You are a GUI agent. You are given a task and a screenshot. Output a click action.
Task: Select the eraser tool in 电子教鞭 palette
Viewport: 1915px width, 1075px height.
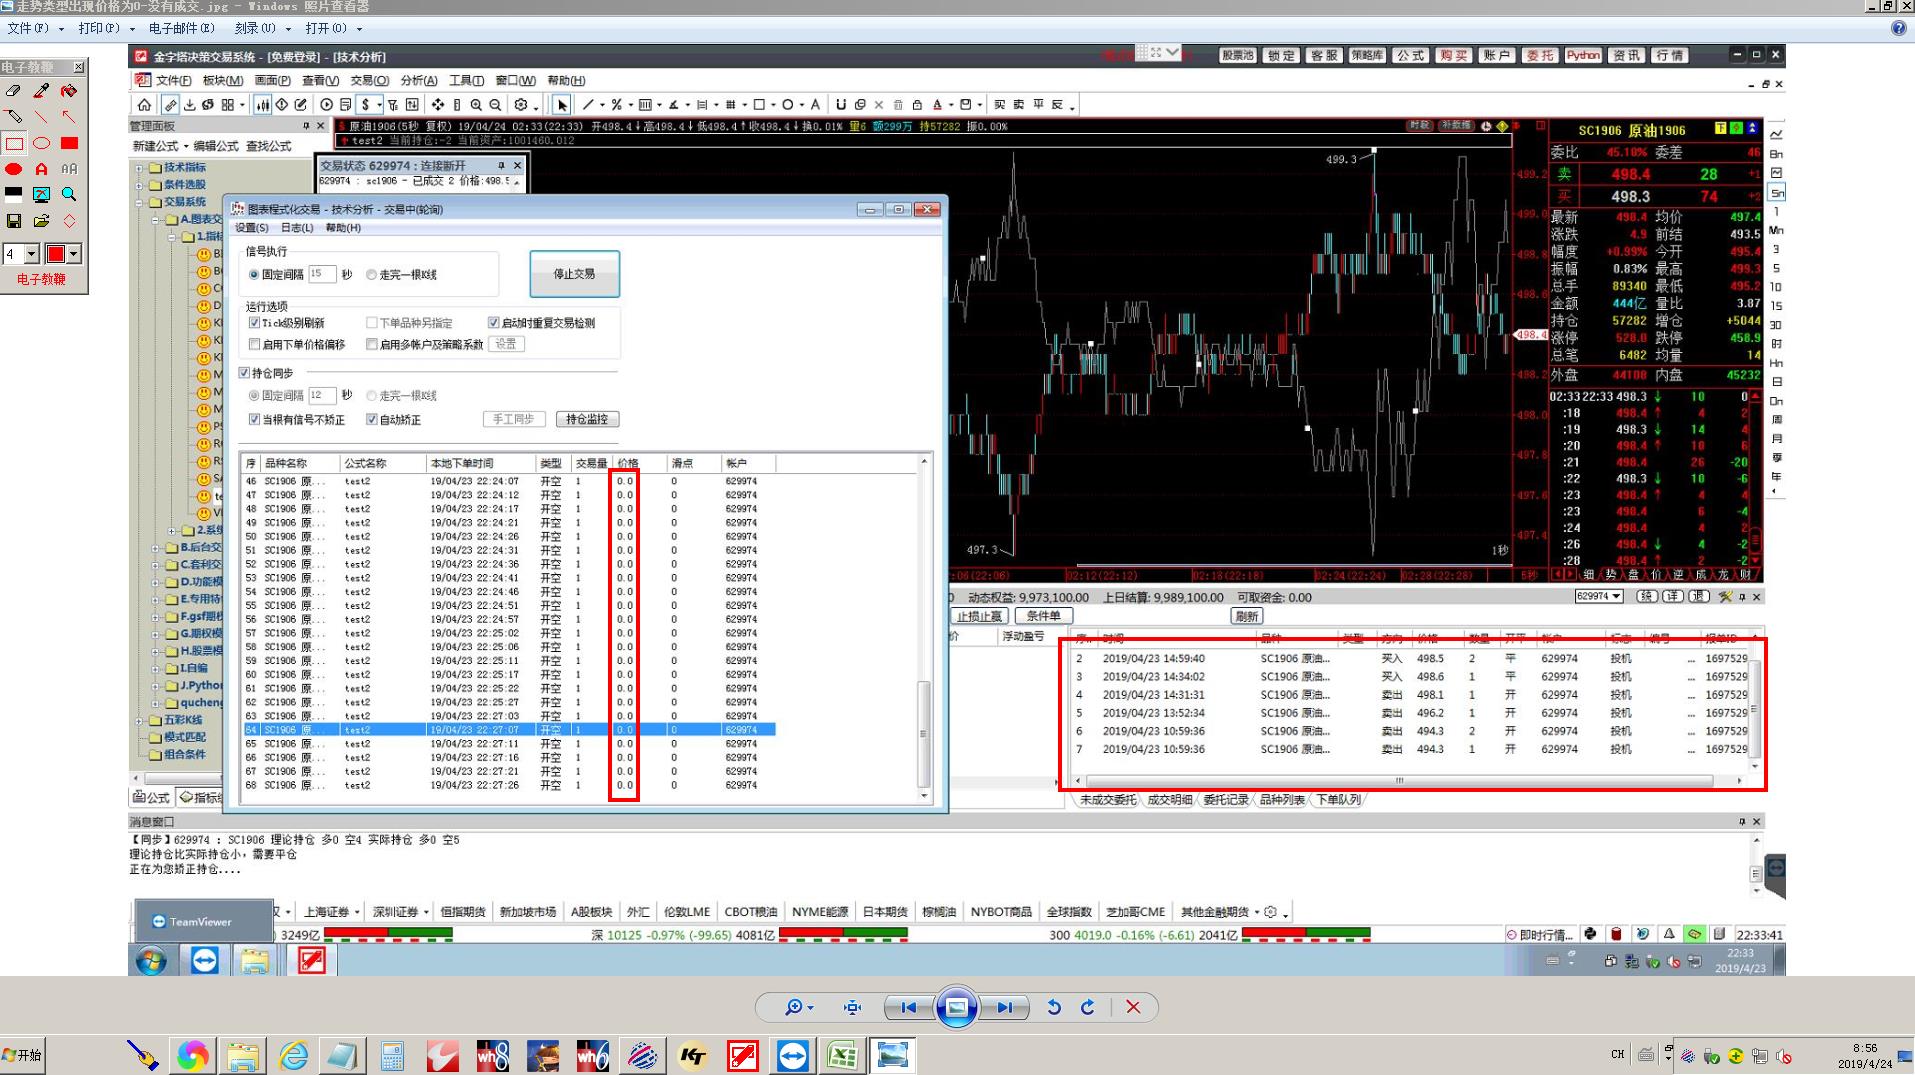(14, 91)
